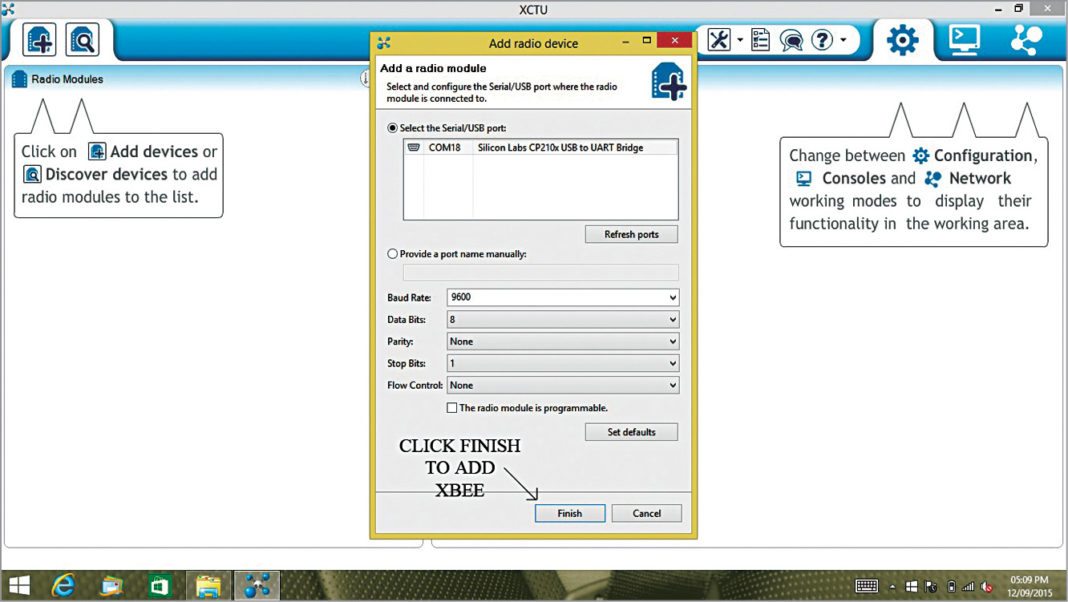Expand the Baud Rate dropdown

[x=562, y=298]
